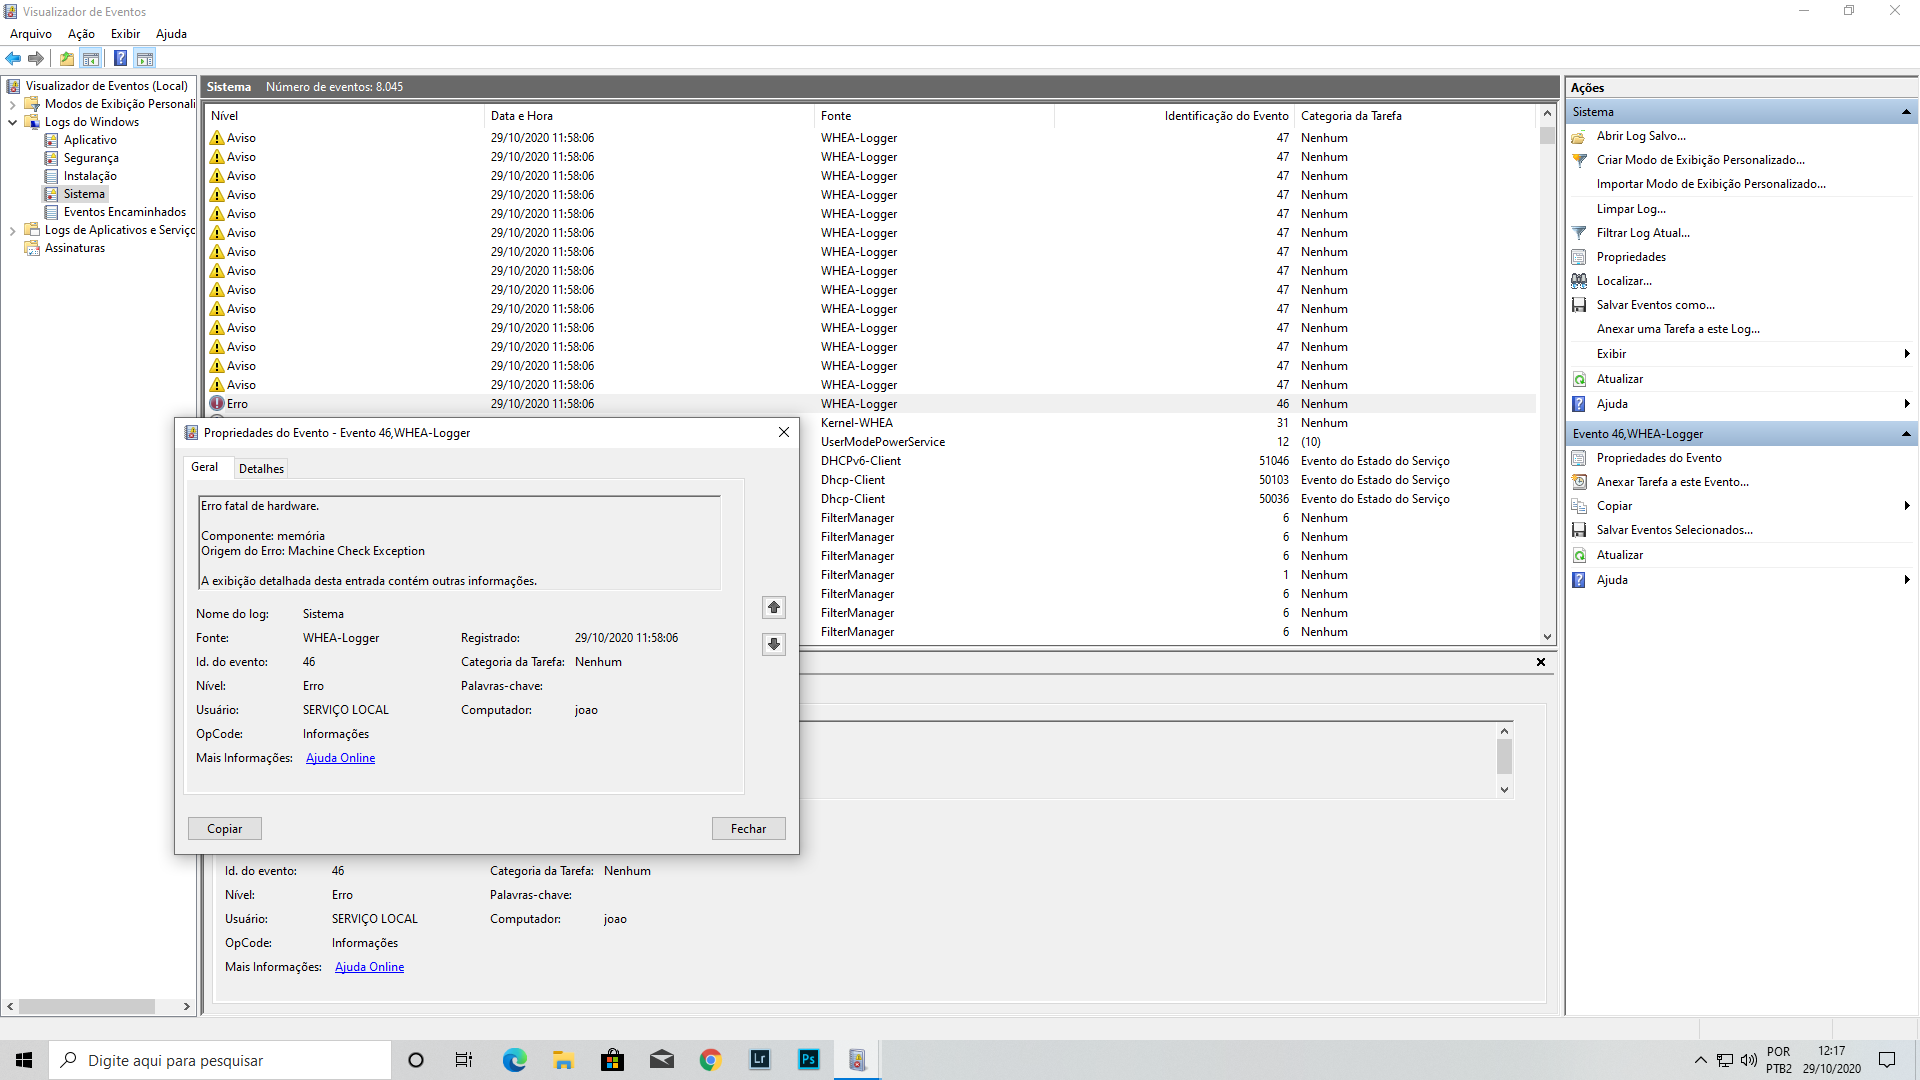The width and height of the screenshot is (1920, 1080).
Task: Expand Copiar submenu arrow in actions
Action: [x=1907, y=506]
